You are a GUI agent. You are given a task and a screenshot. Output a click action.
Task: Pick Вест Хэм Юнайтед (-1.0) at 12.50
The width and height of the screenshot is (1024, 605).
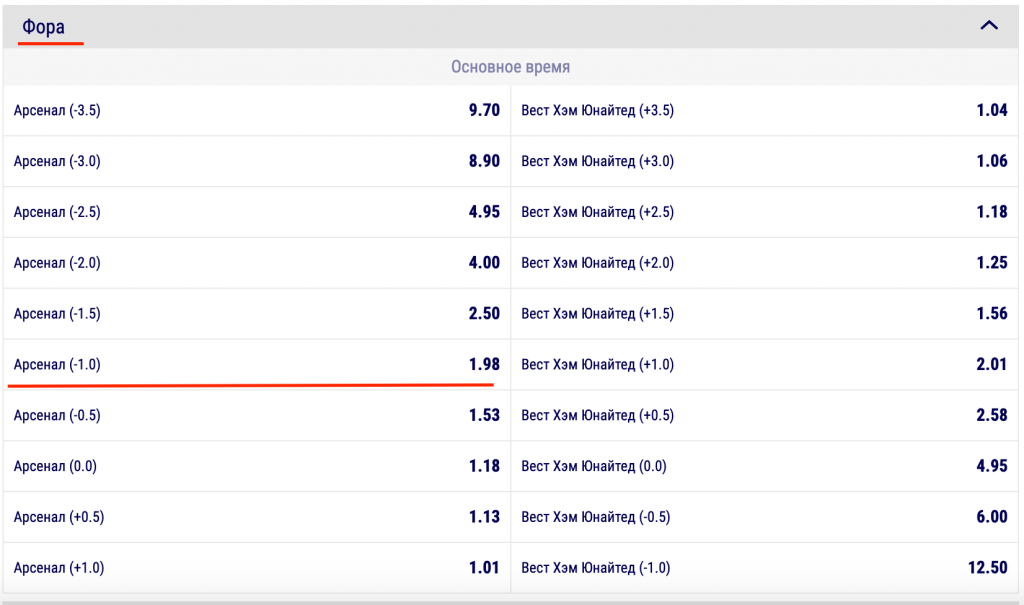pos(764,568)
